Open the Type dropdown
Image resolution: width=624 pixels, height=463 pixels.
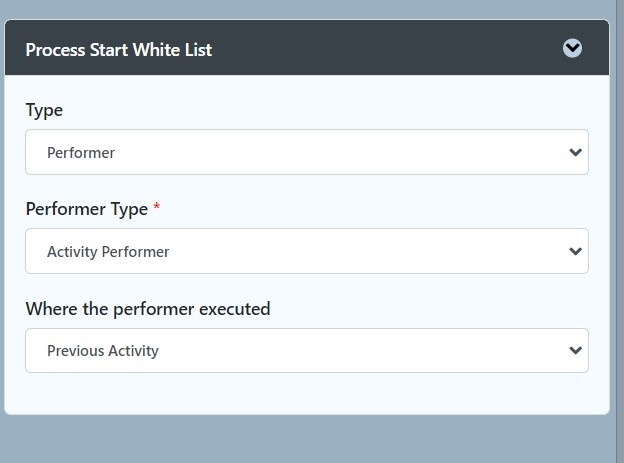pyautogui.click(x=307, y=152)
